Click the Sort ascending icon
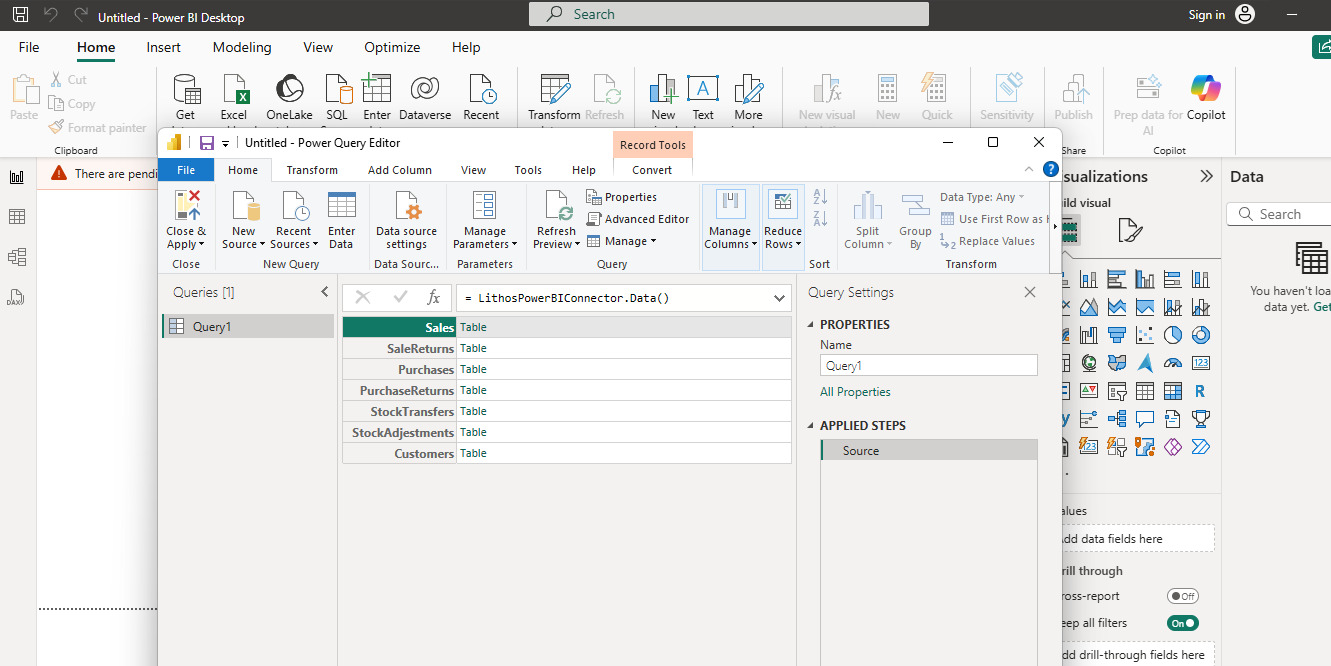 click(x=820, y=197)
